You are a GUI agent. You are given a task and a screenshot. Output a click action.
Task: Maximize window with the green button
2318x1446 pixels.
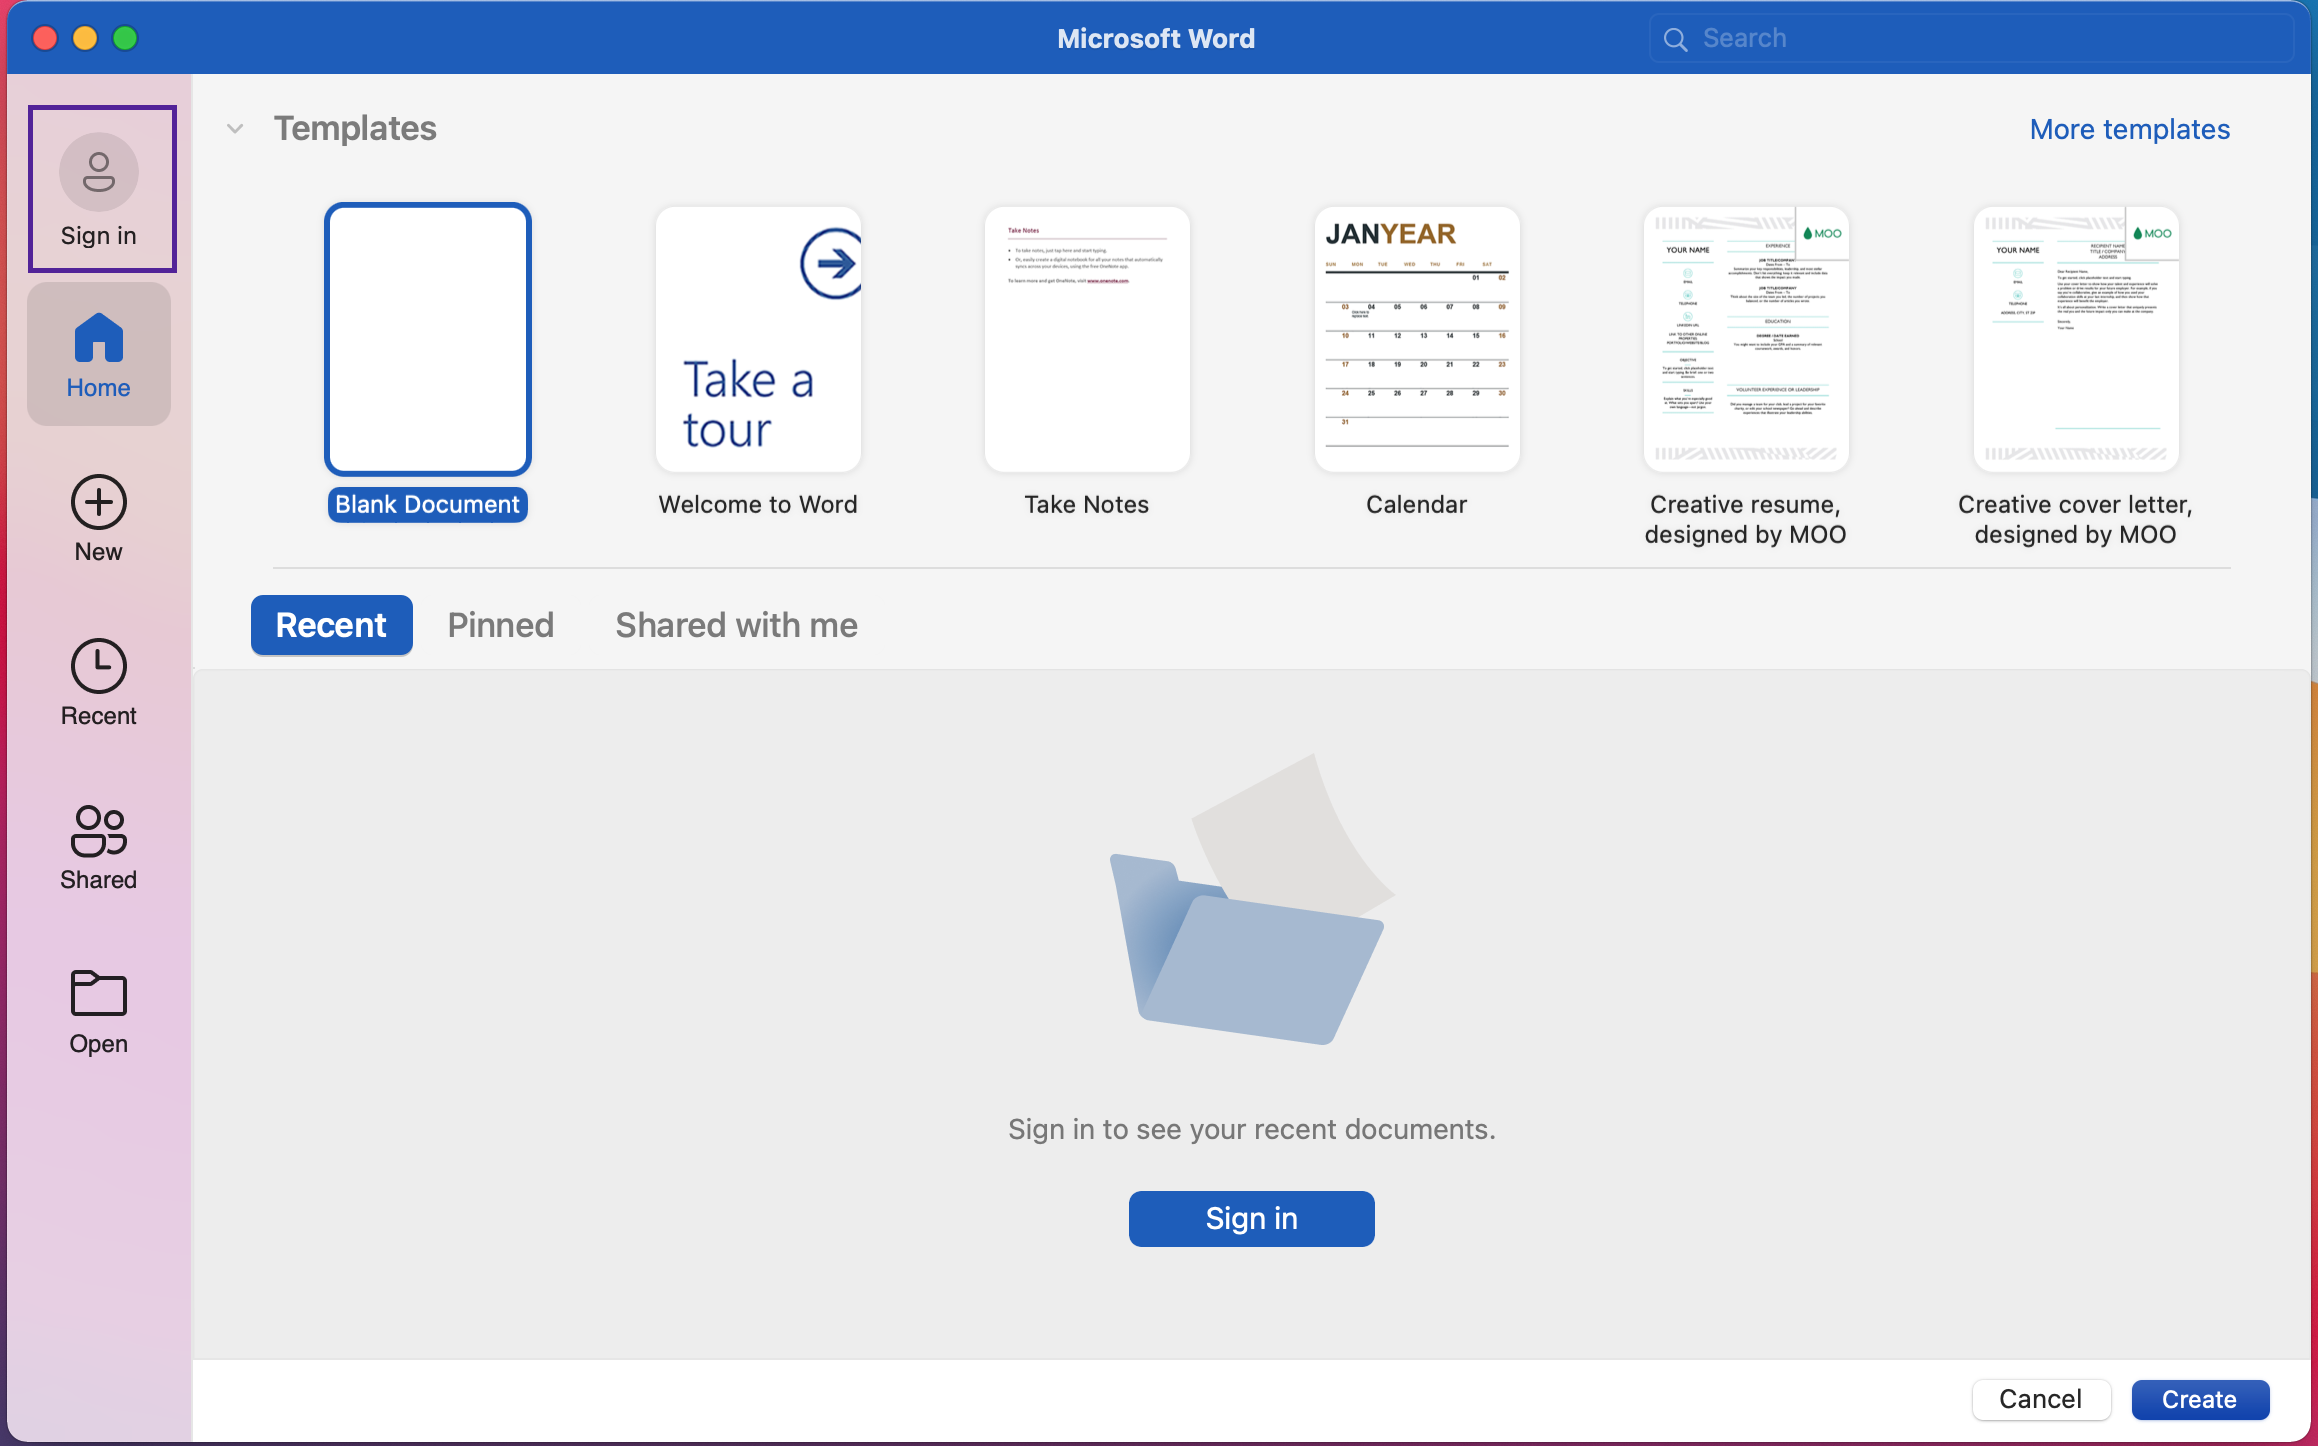(125, 38)
